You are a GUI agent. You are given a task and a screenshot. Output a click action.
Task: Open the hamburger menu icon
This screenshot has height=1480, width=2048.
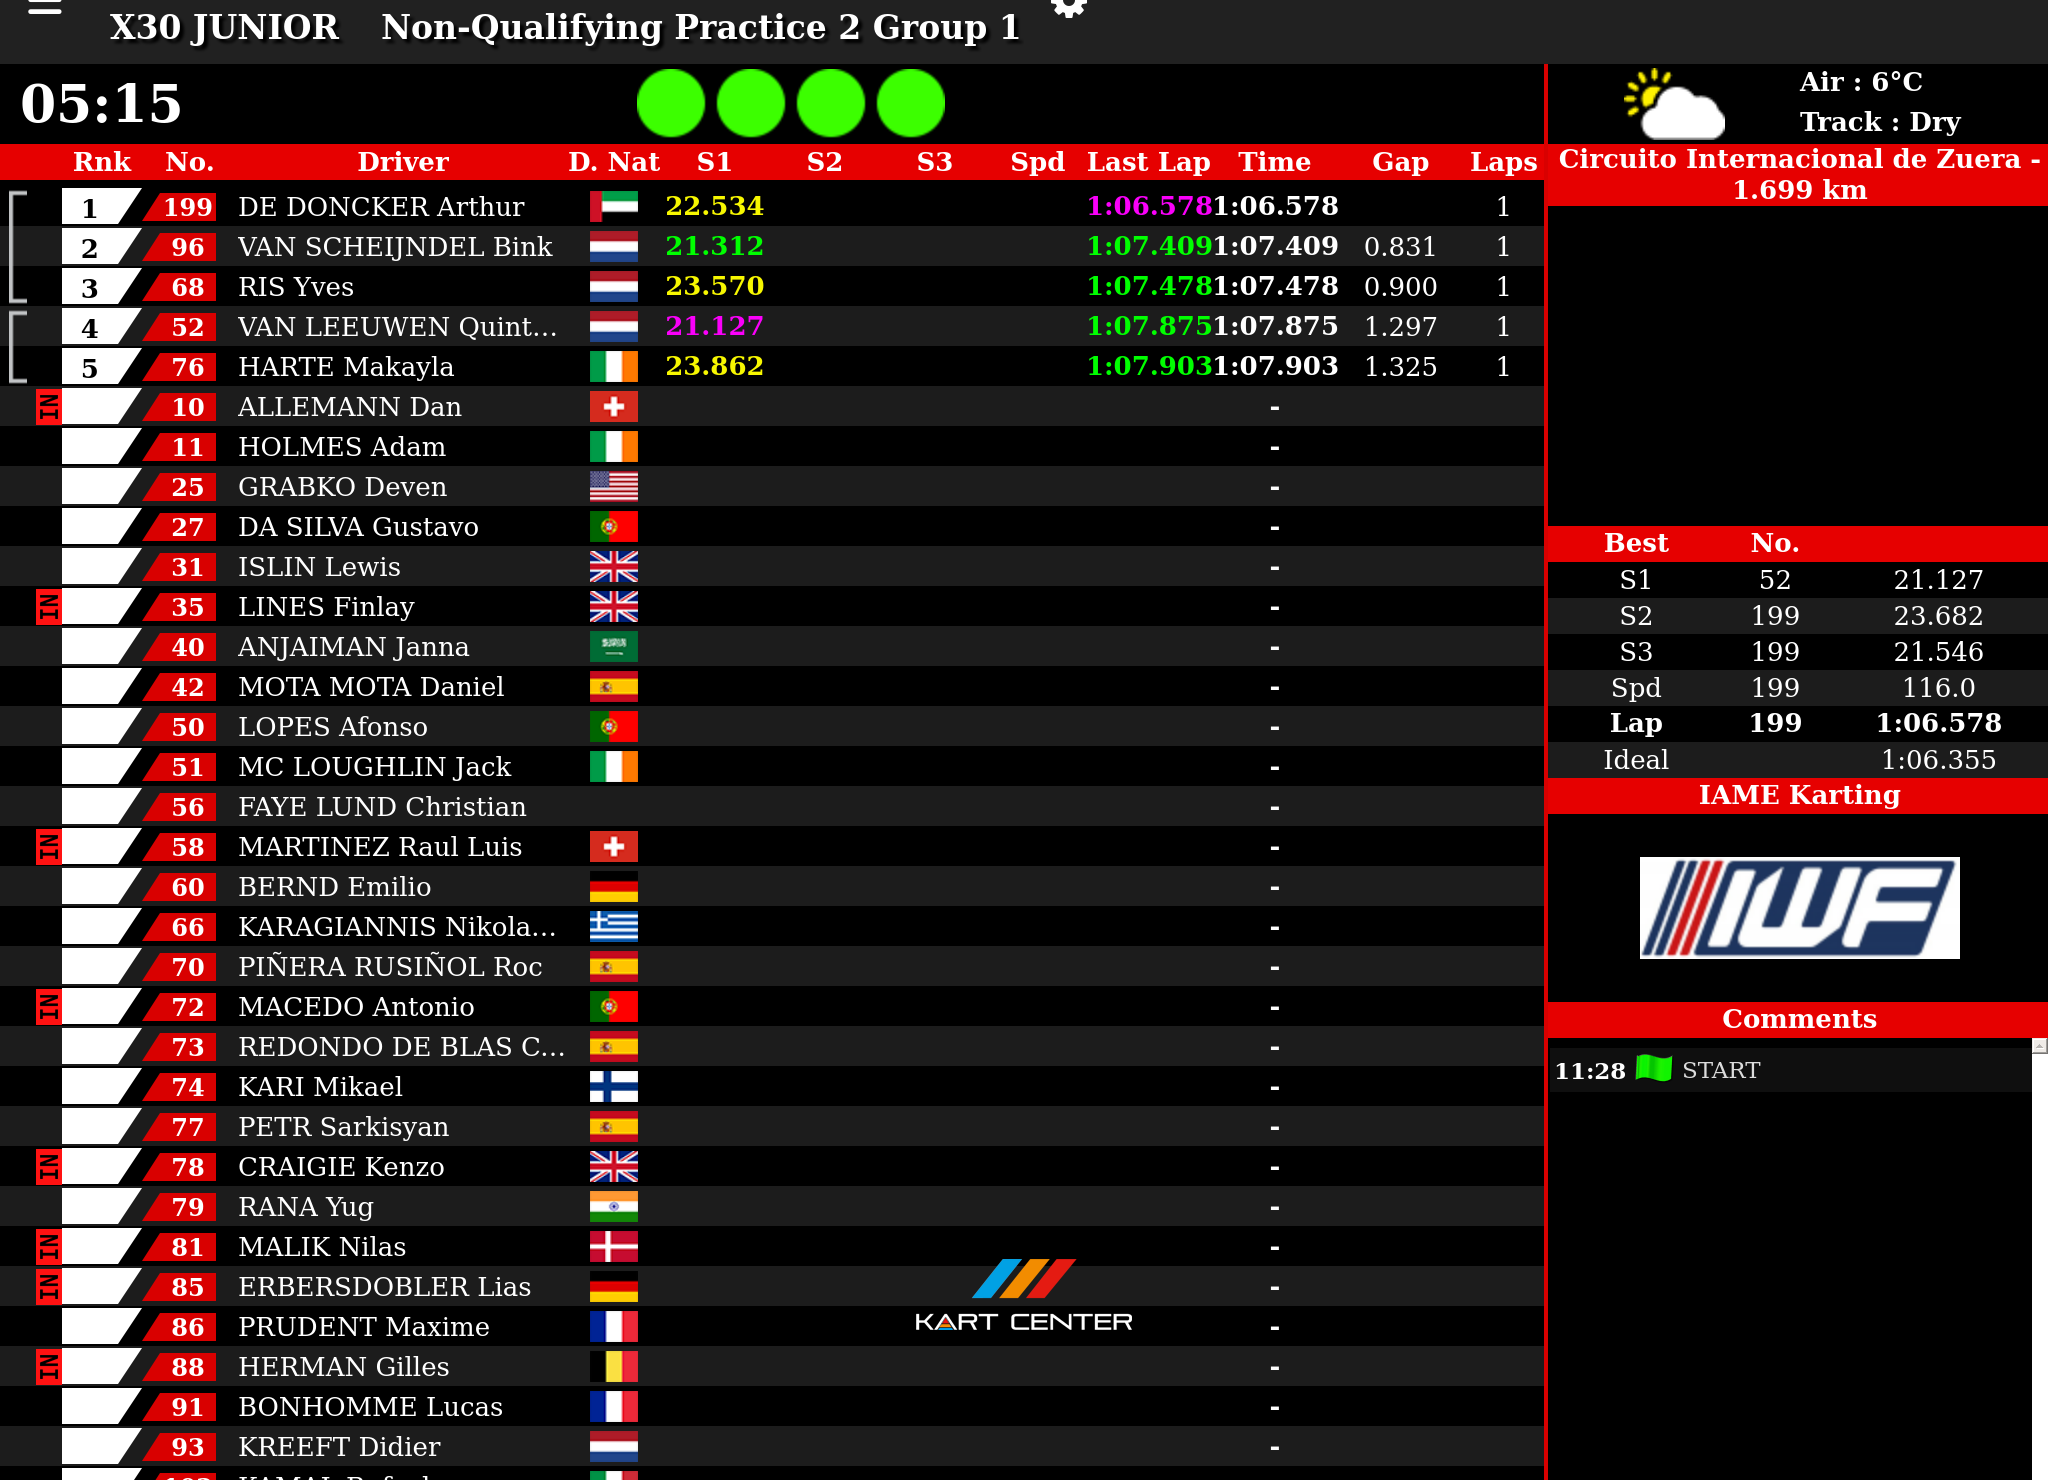45,9
